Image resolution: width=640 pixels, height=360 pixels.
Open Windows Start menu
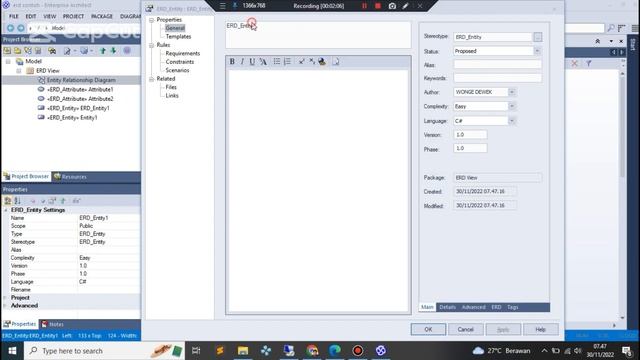pos(12,351)
